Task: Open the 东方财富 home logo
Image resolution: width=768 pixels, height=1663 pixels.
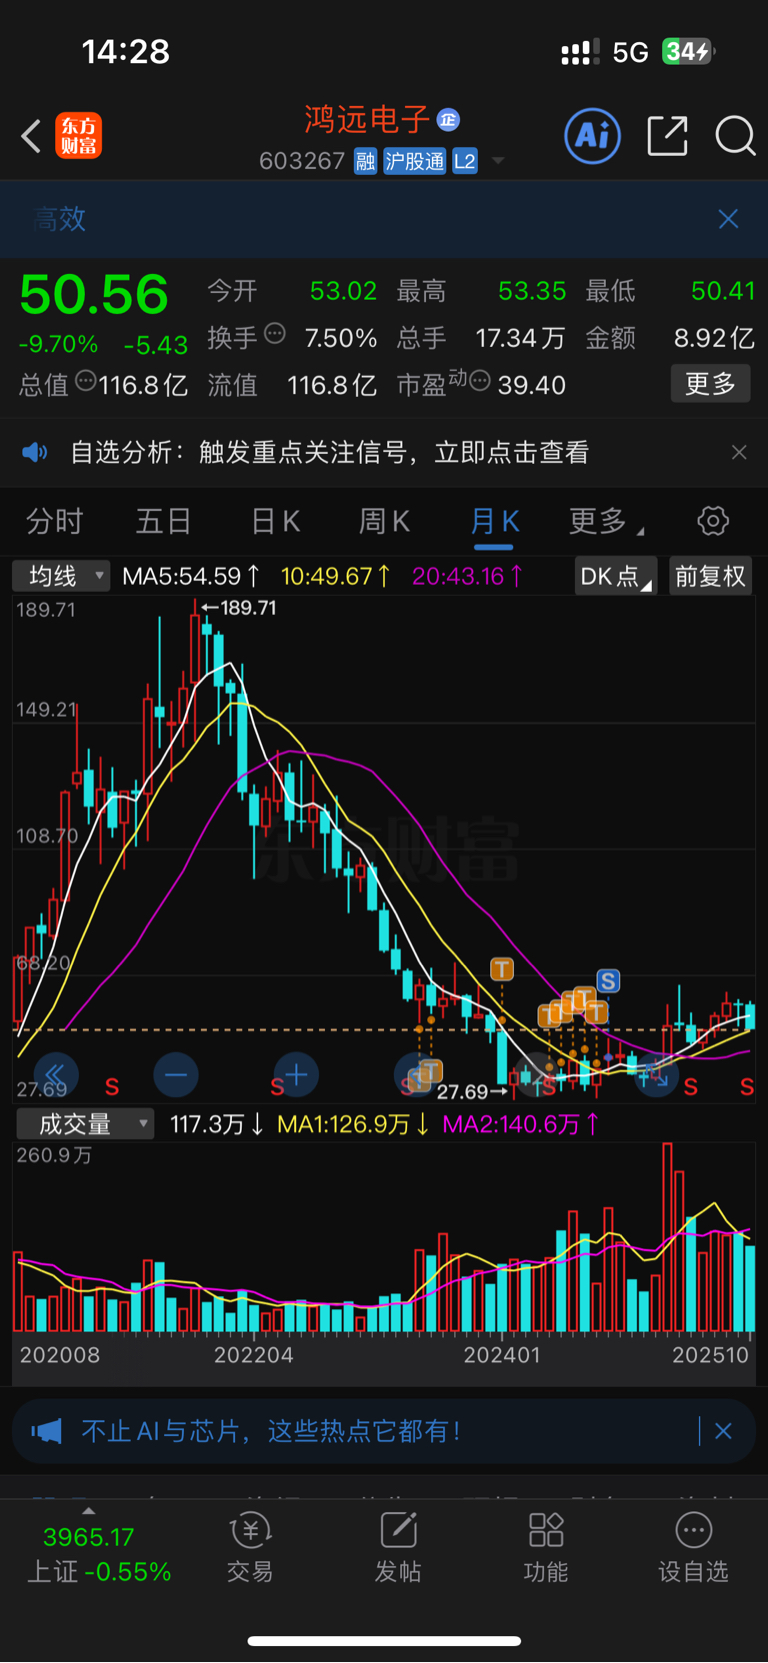Action: click(79, 136)
